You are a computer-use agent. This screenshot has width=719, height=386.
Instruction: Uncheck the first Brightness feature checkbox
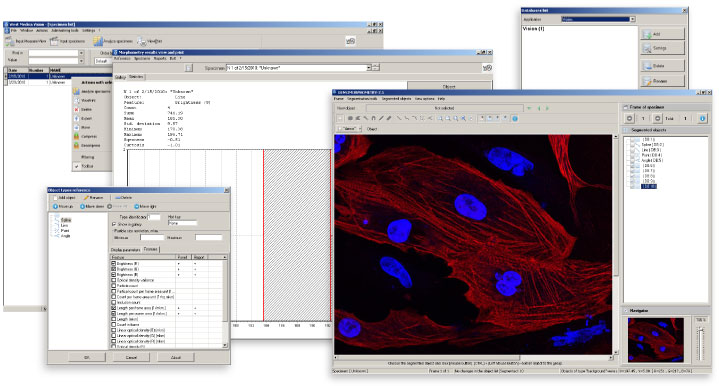click(x=114, y=264)
